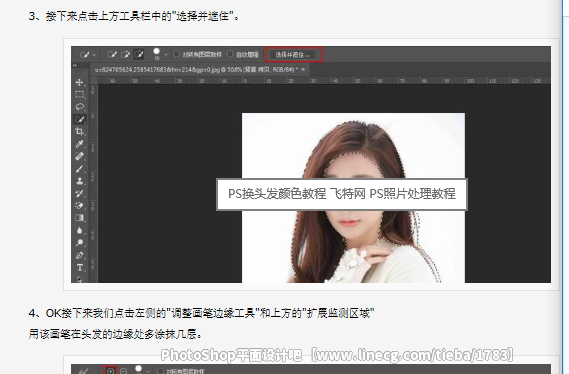Viewport: 569px width, 374px height.
Task: Select the Rectangular Marquee tool
Action: 79,94
